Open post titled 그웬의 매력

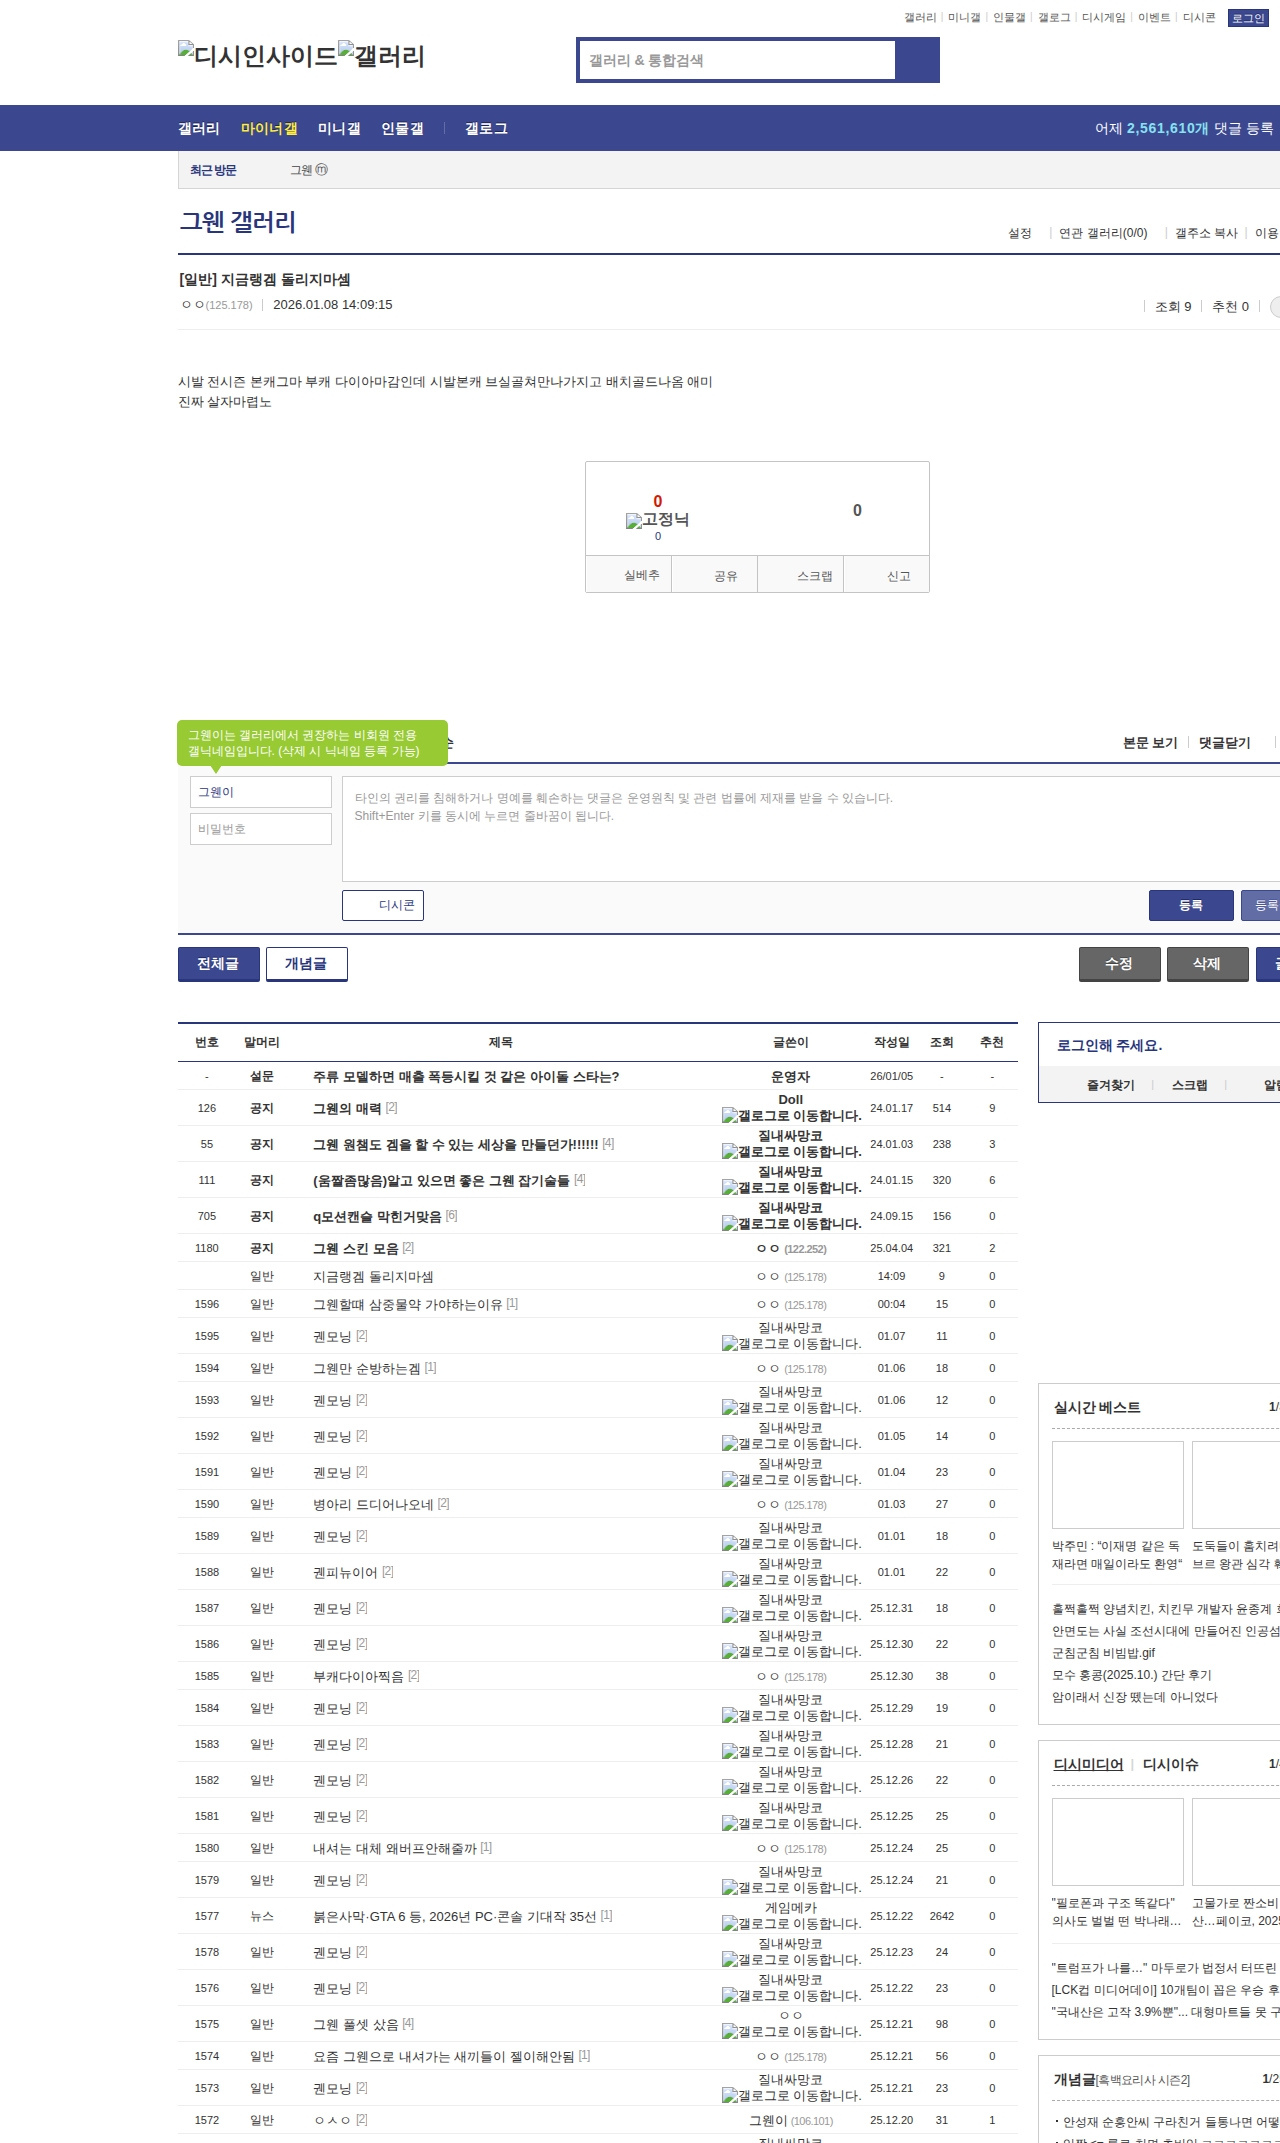click(x=347, y=1108)
